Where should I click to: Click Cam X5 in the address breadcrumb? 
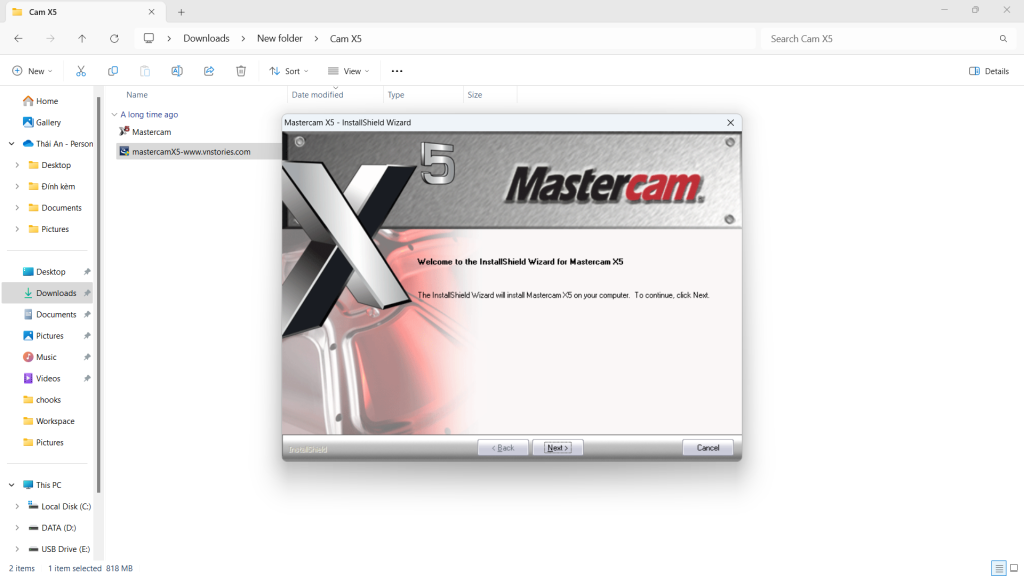(x=345, y=39)
